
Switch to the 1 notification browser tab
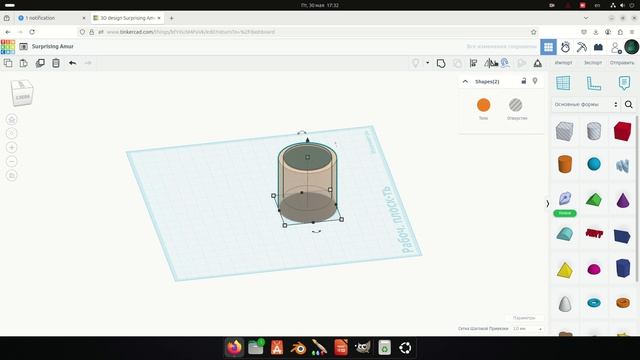[x=52, y=18]
